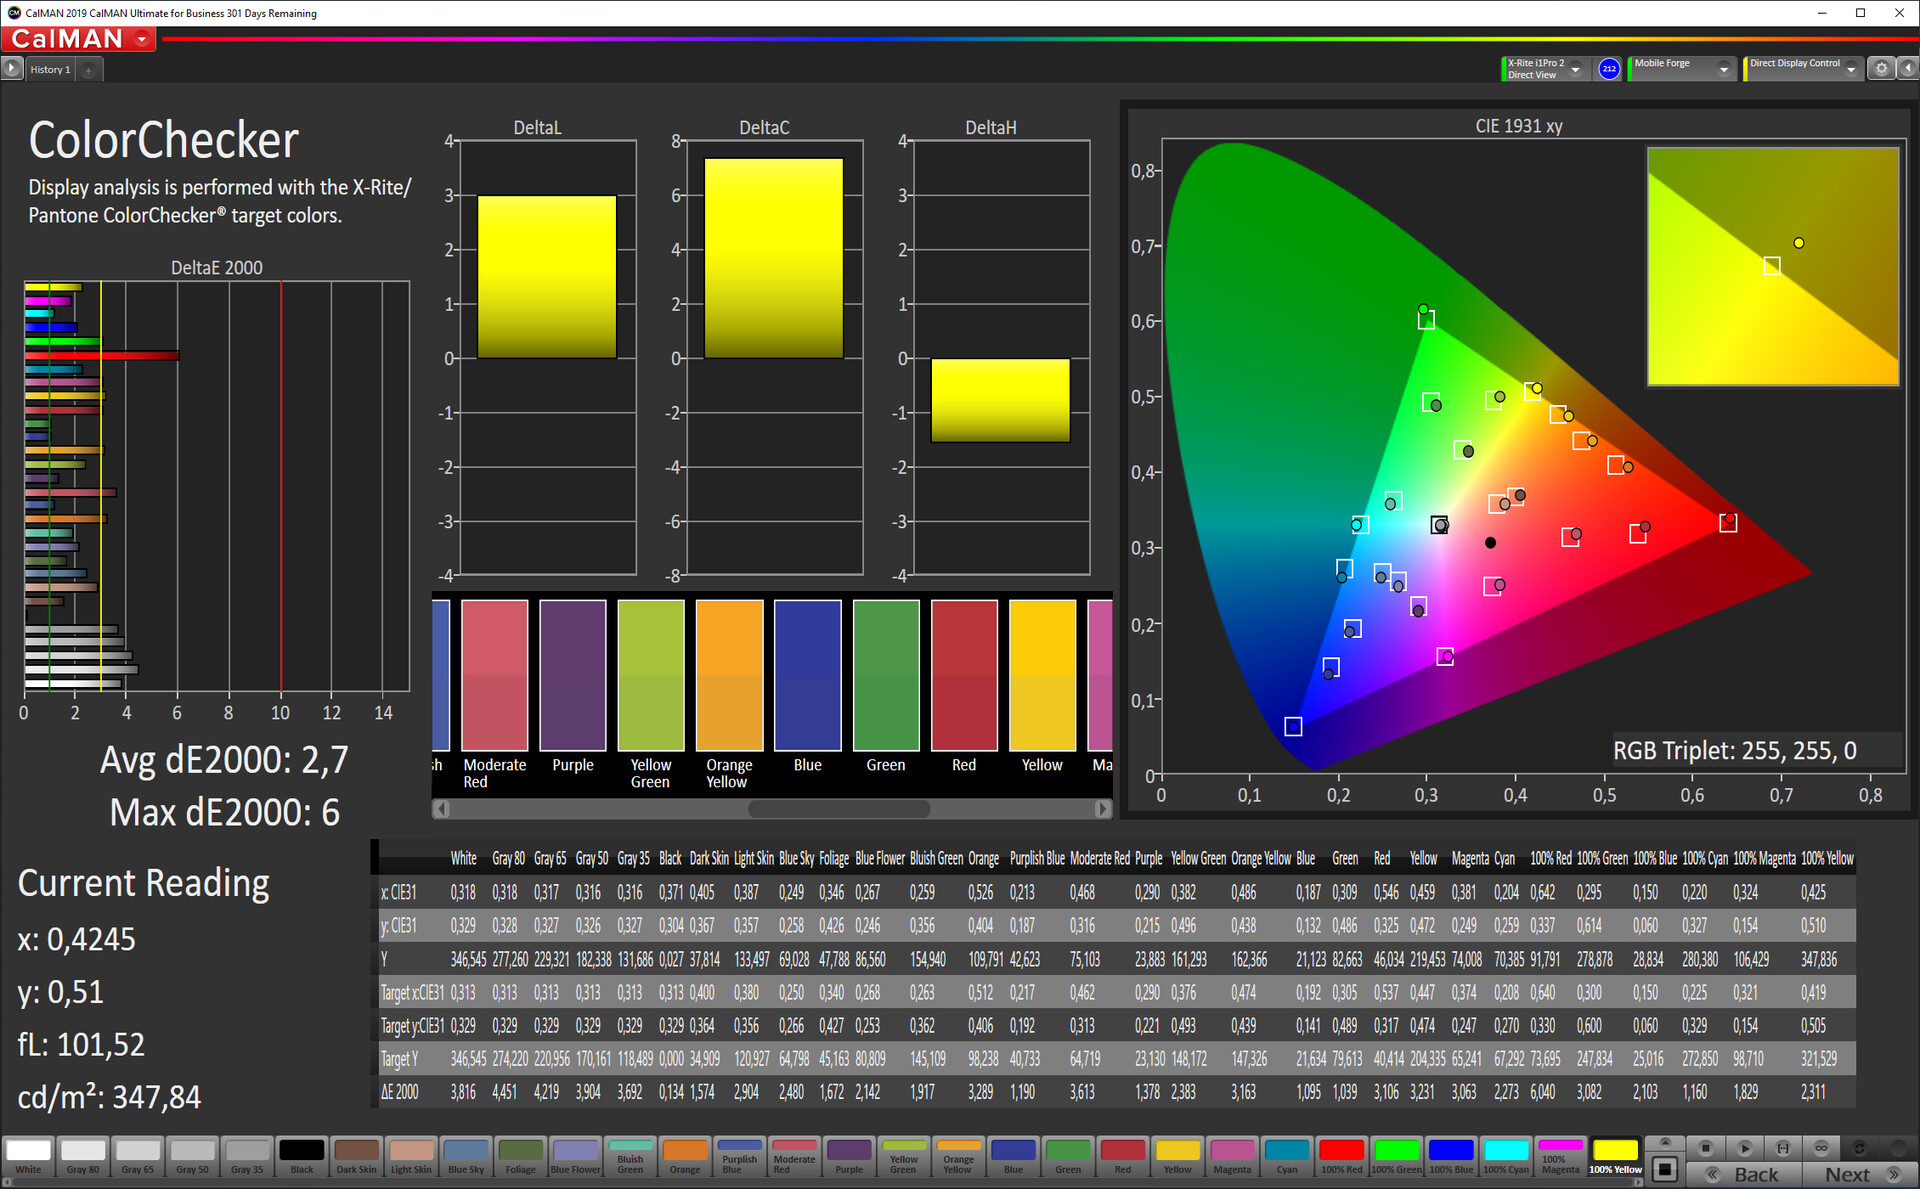Image resolution: width=1920 pixels, height=1189 pixels.
Task: Open the Direct Display Control dropdown
Action: 1802,69
